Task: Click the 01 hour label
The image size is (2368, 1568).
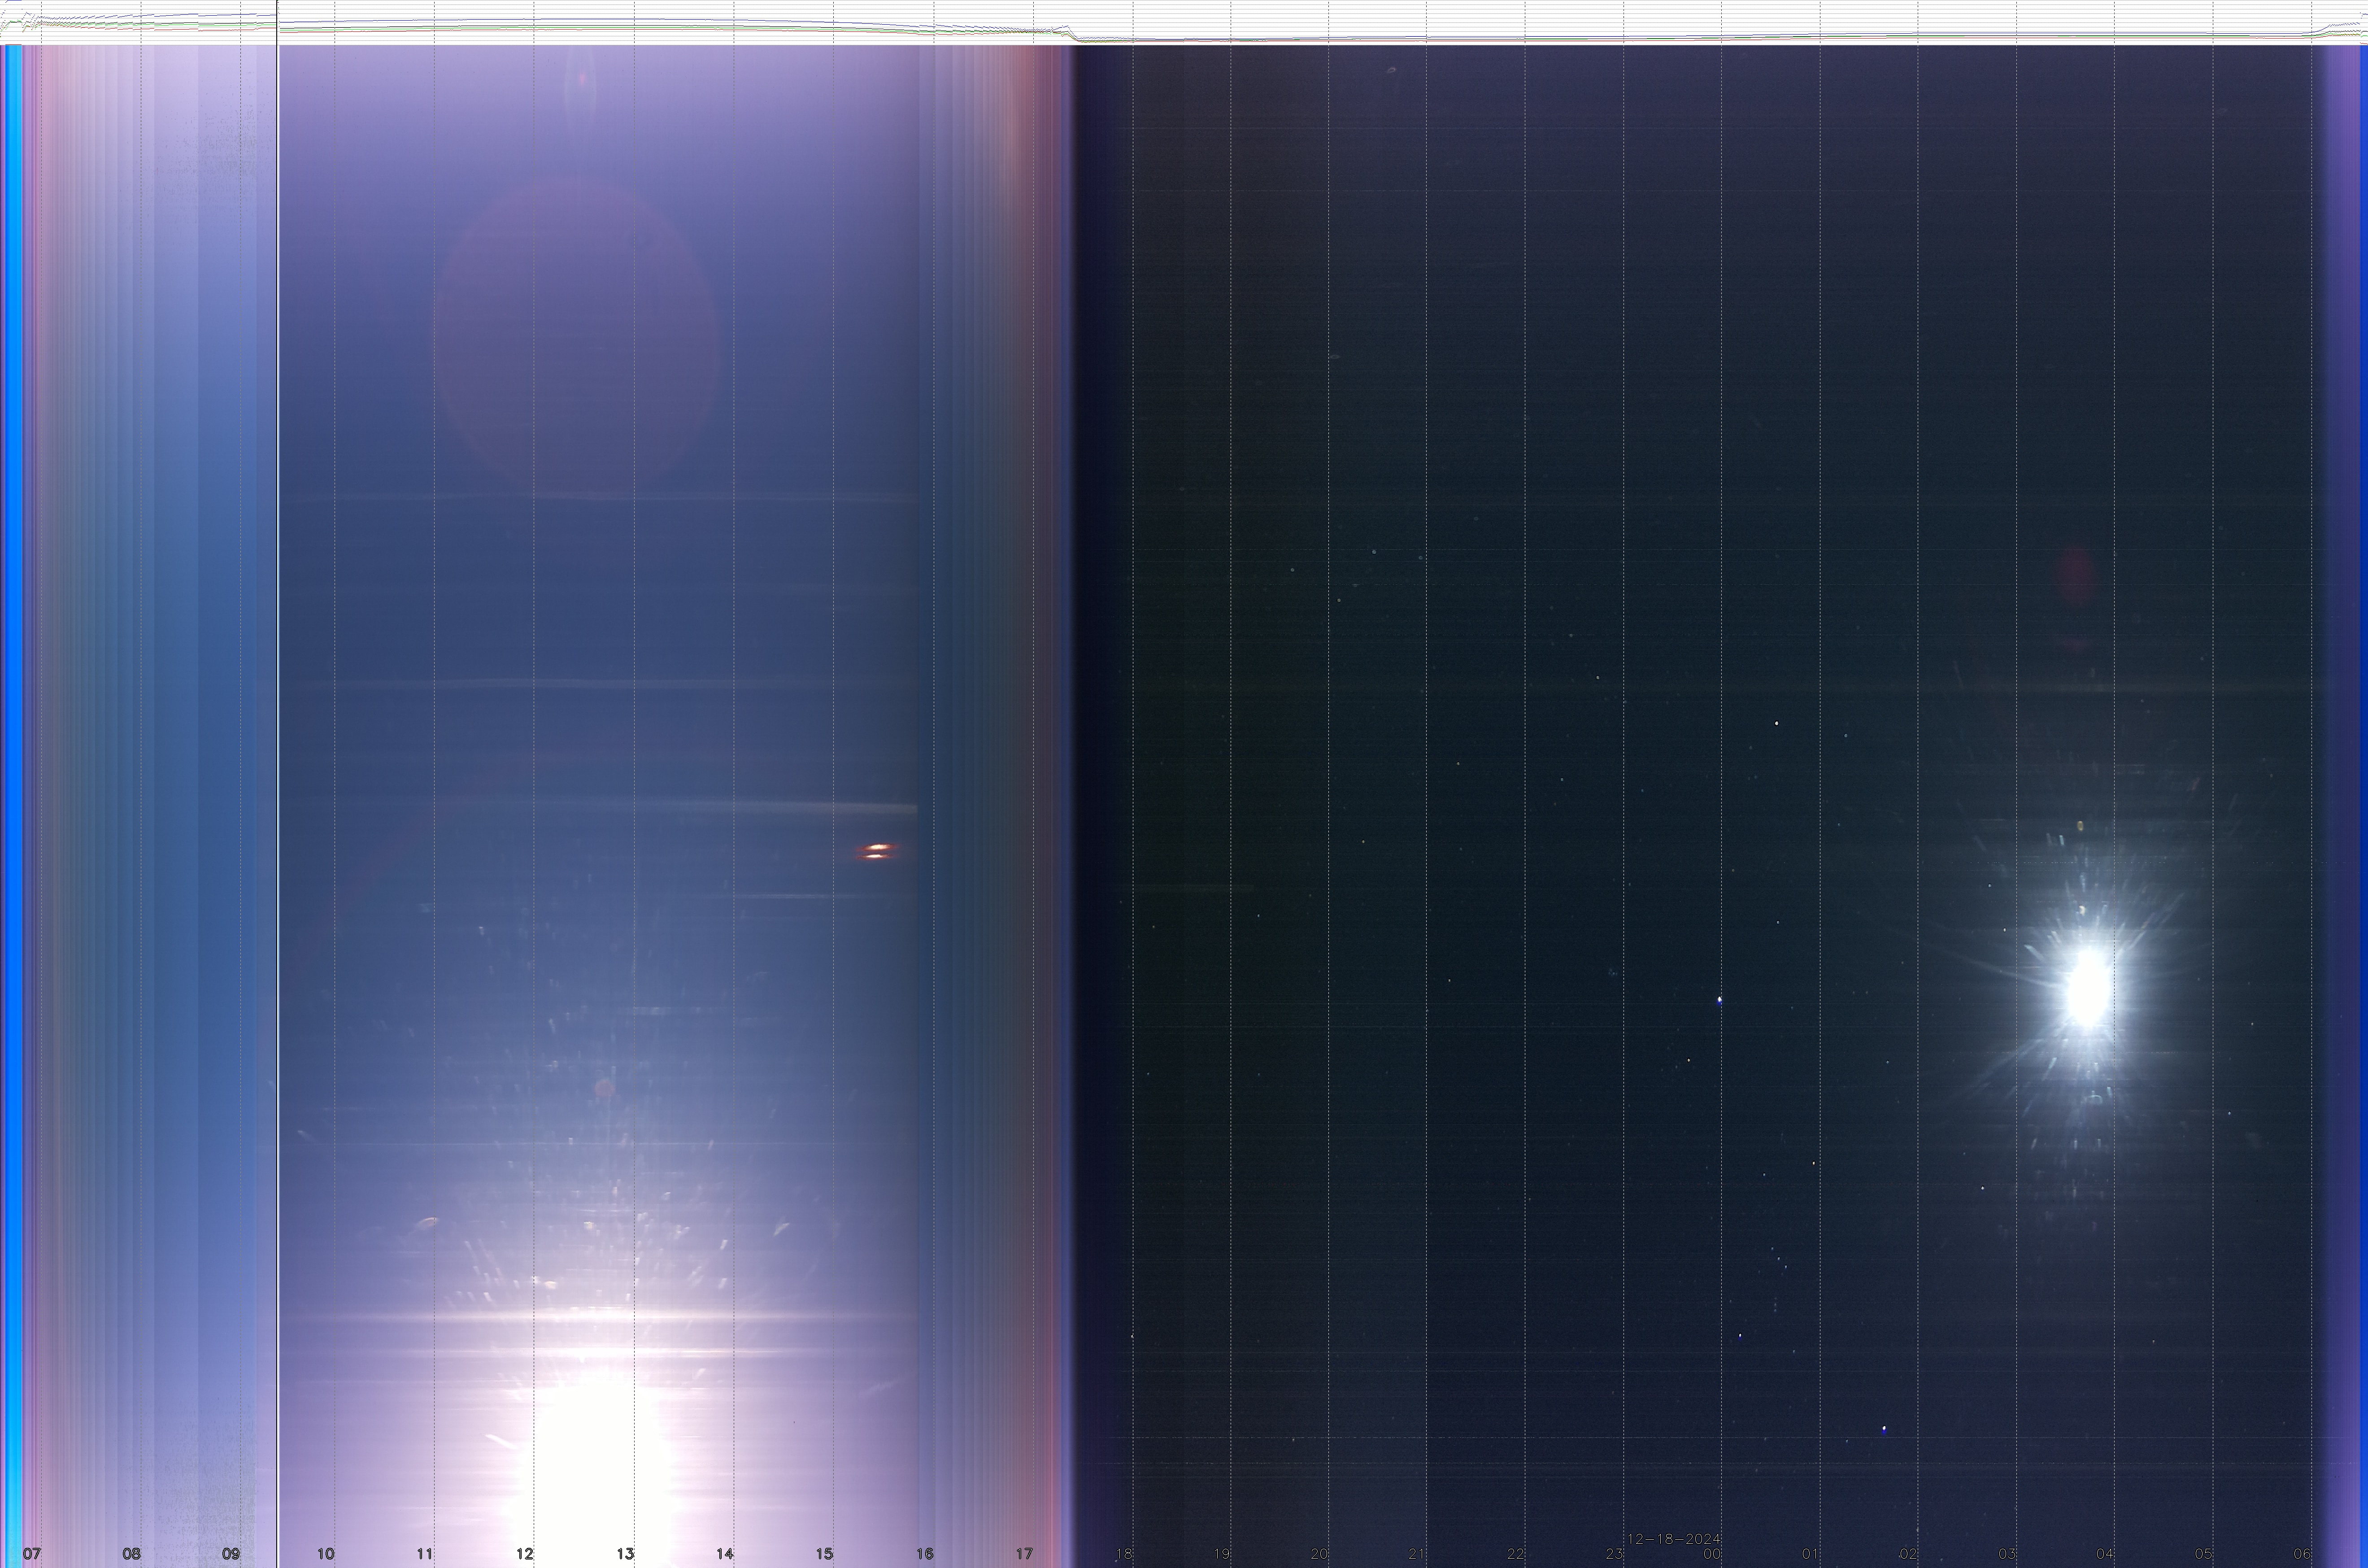Action: pyautogui.click(x=1810, y=1553)
